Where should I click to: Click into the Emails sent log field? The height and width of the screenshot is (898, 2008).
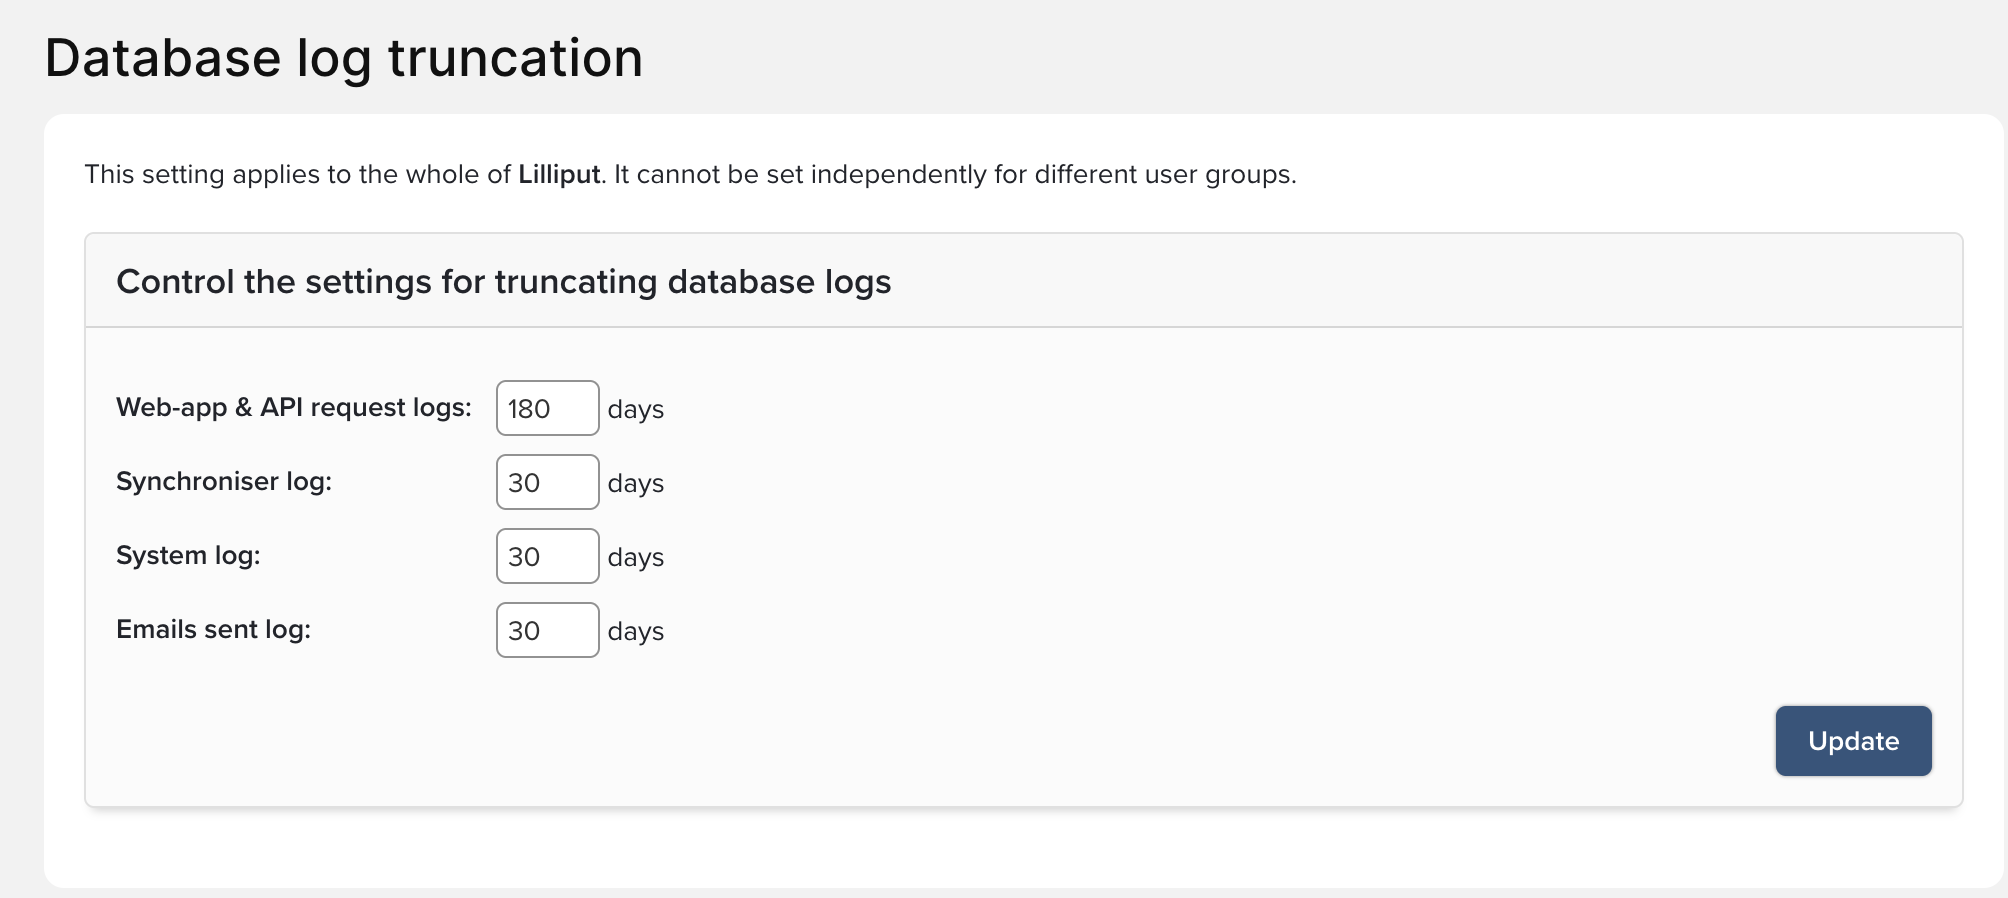point(547,630)
